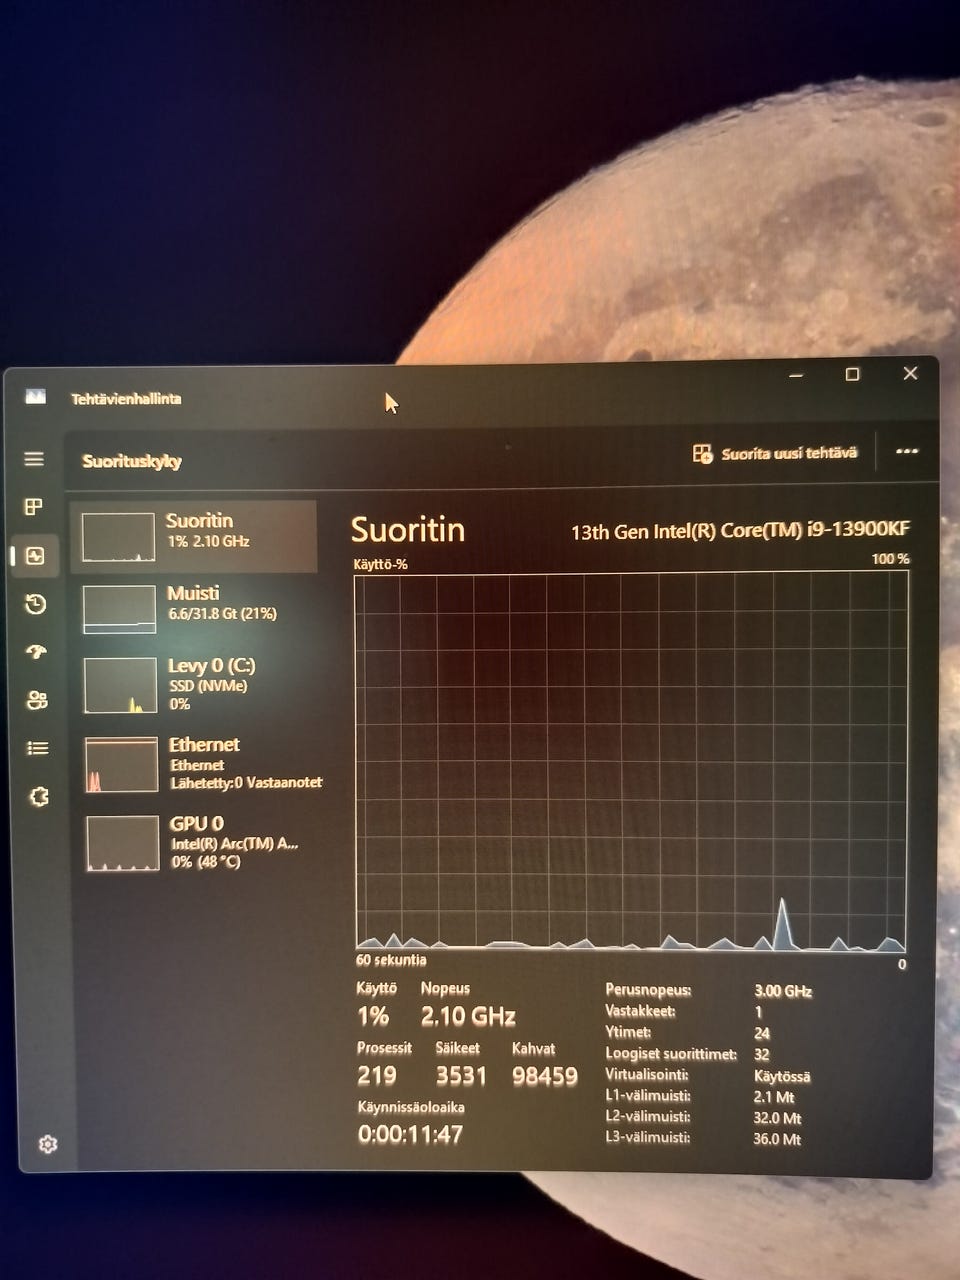Click the L1-välimuisti label
Viewport: 960px width, 1280px height.
click(x=647, y=1096)
